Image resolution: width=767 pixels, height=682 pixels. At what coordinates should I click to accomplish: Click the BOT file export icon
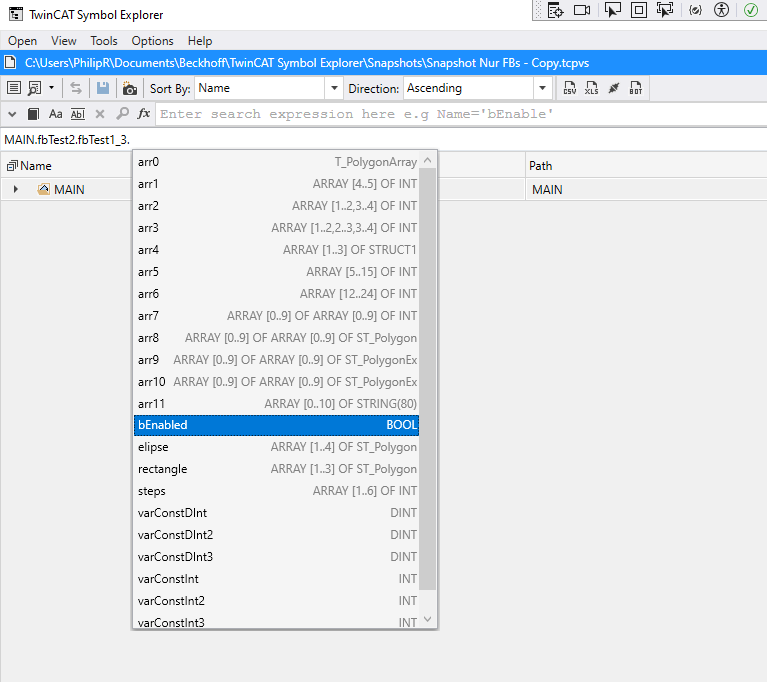(x=635, y=88)
